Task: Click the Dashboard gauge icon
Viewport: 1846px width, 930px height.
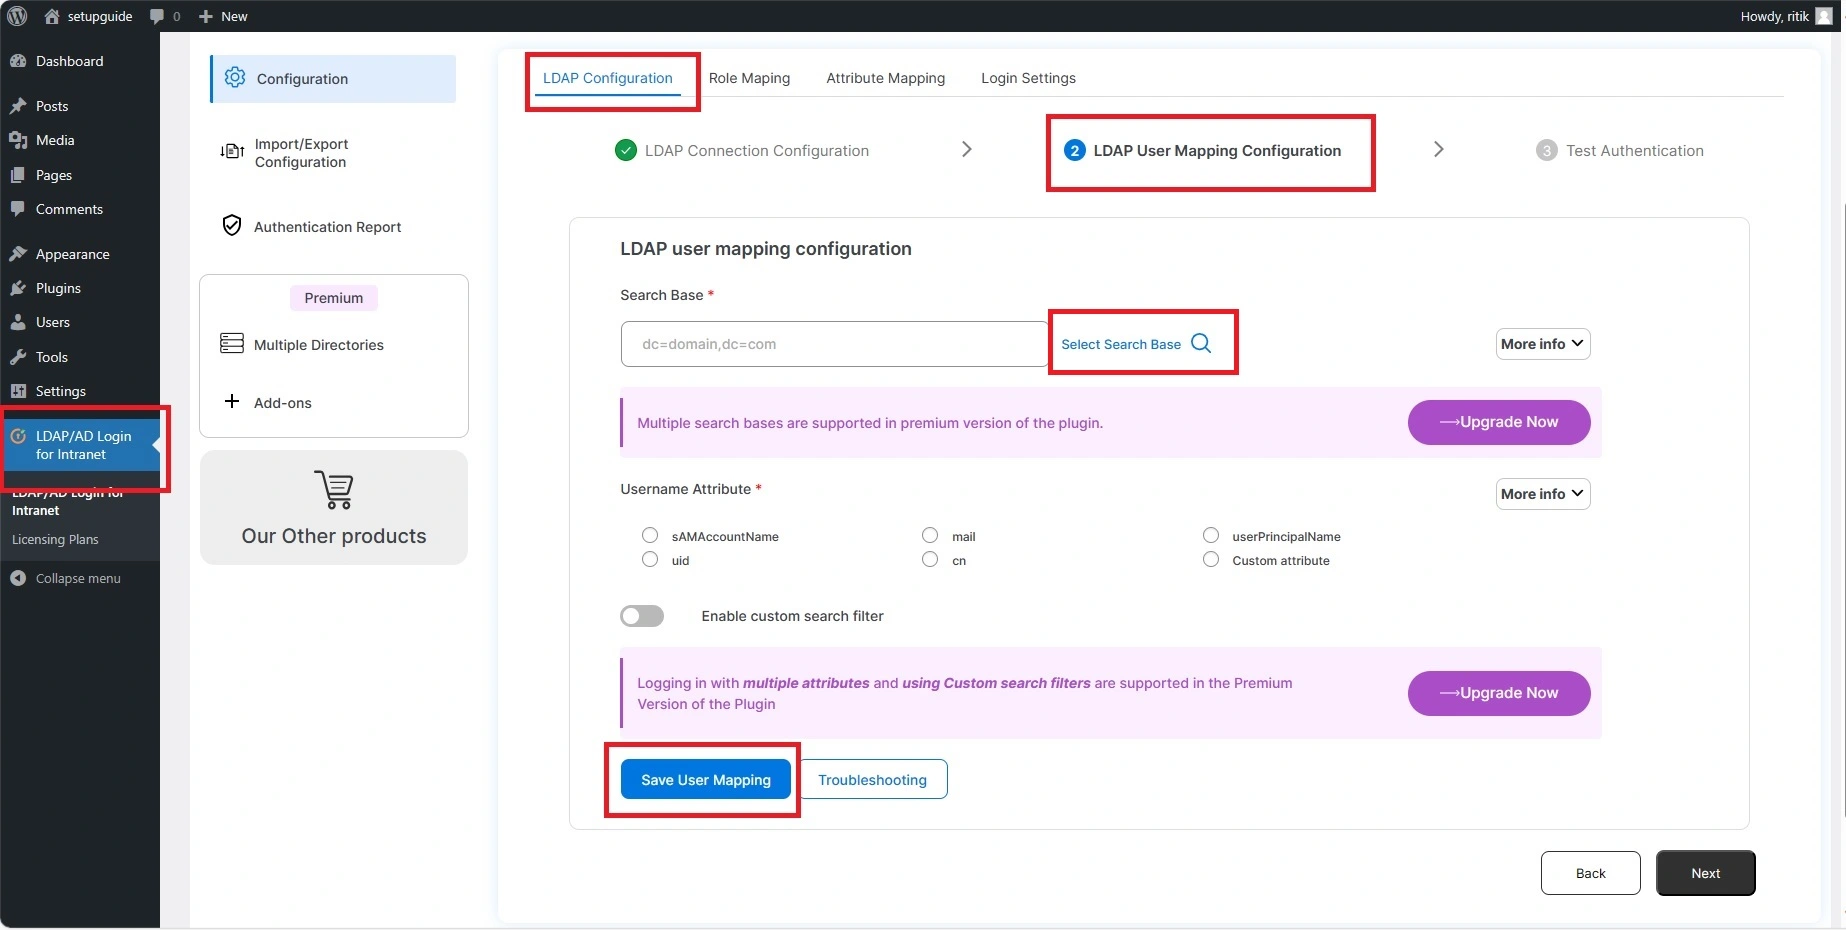Action: click(18, 61)
